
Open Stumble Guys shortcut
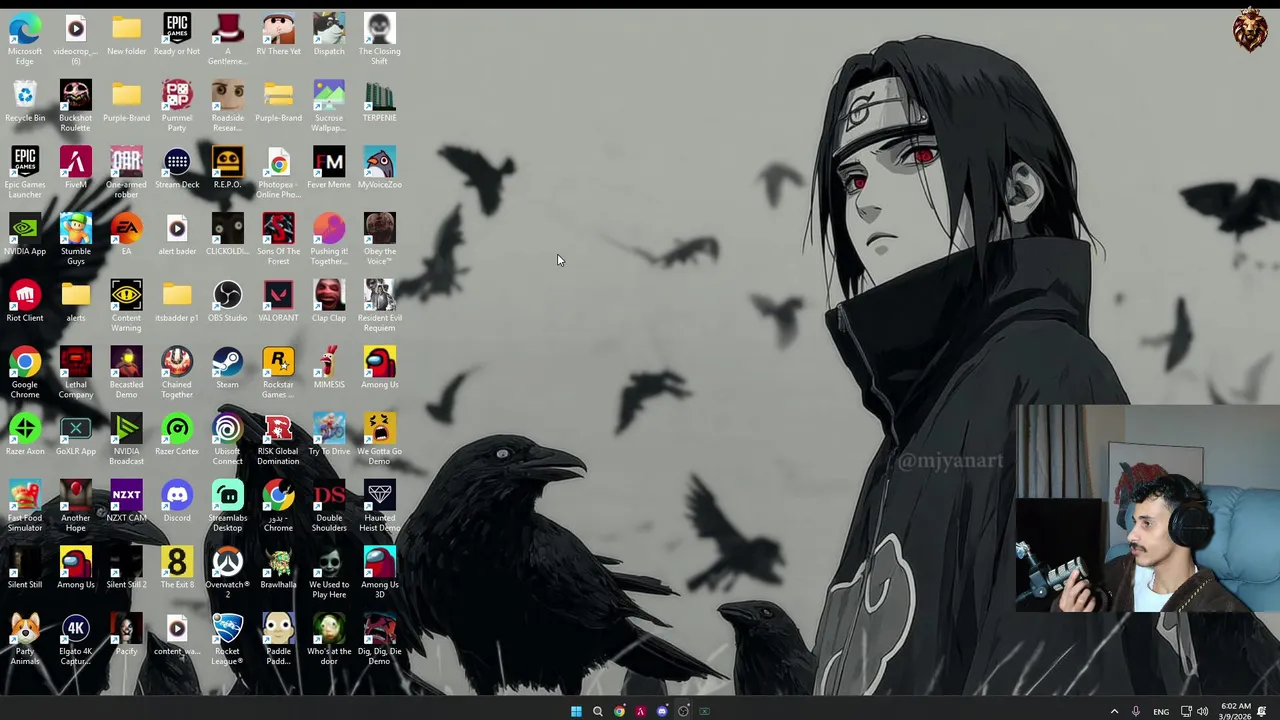pyautogui.click(x=76, y=239)
